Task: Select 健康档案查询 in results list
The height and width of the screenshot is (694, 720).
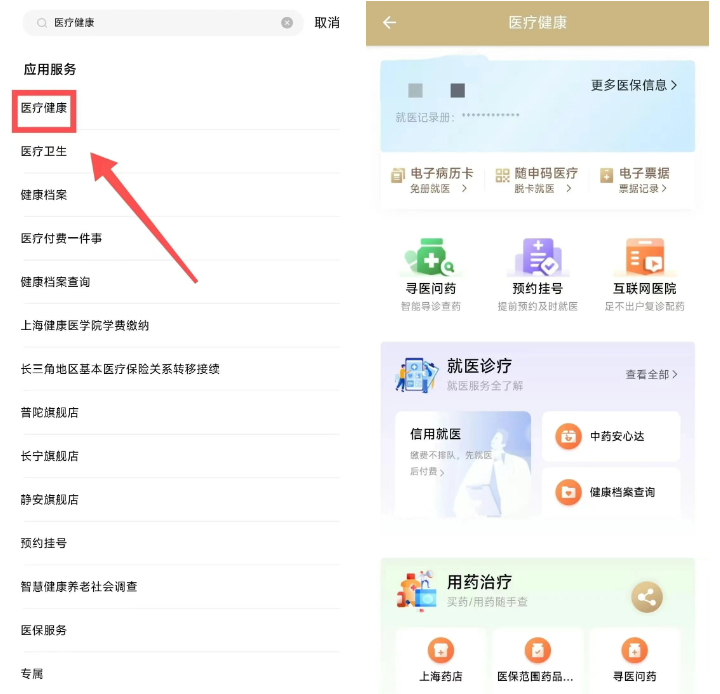Action: pos(56,282)
